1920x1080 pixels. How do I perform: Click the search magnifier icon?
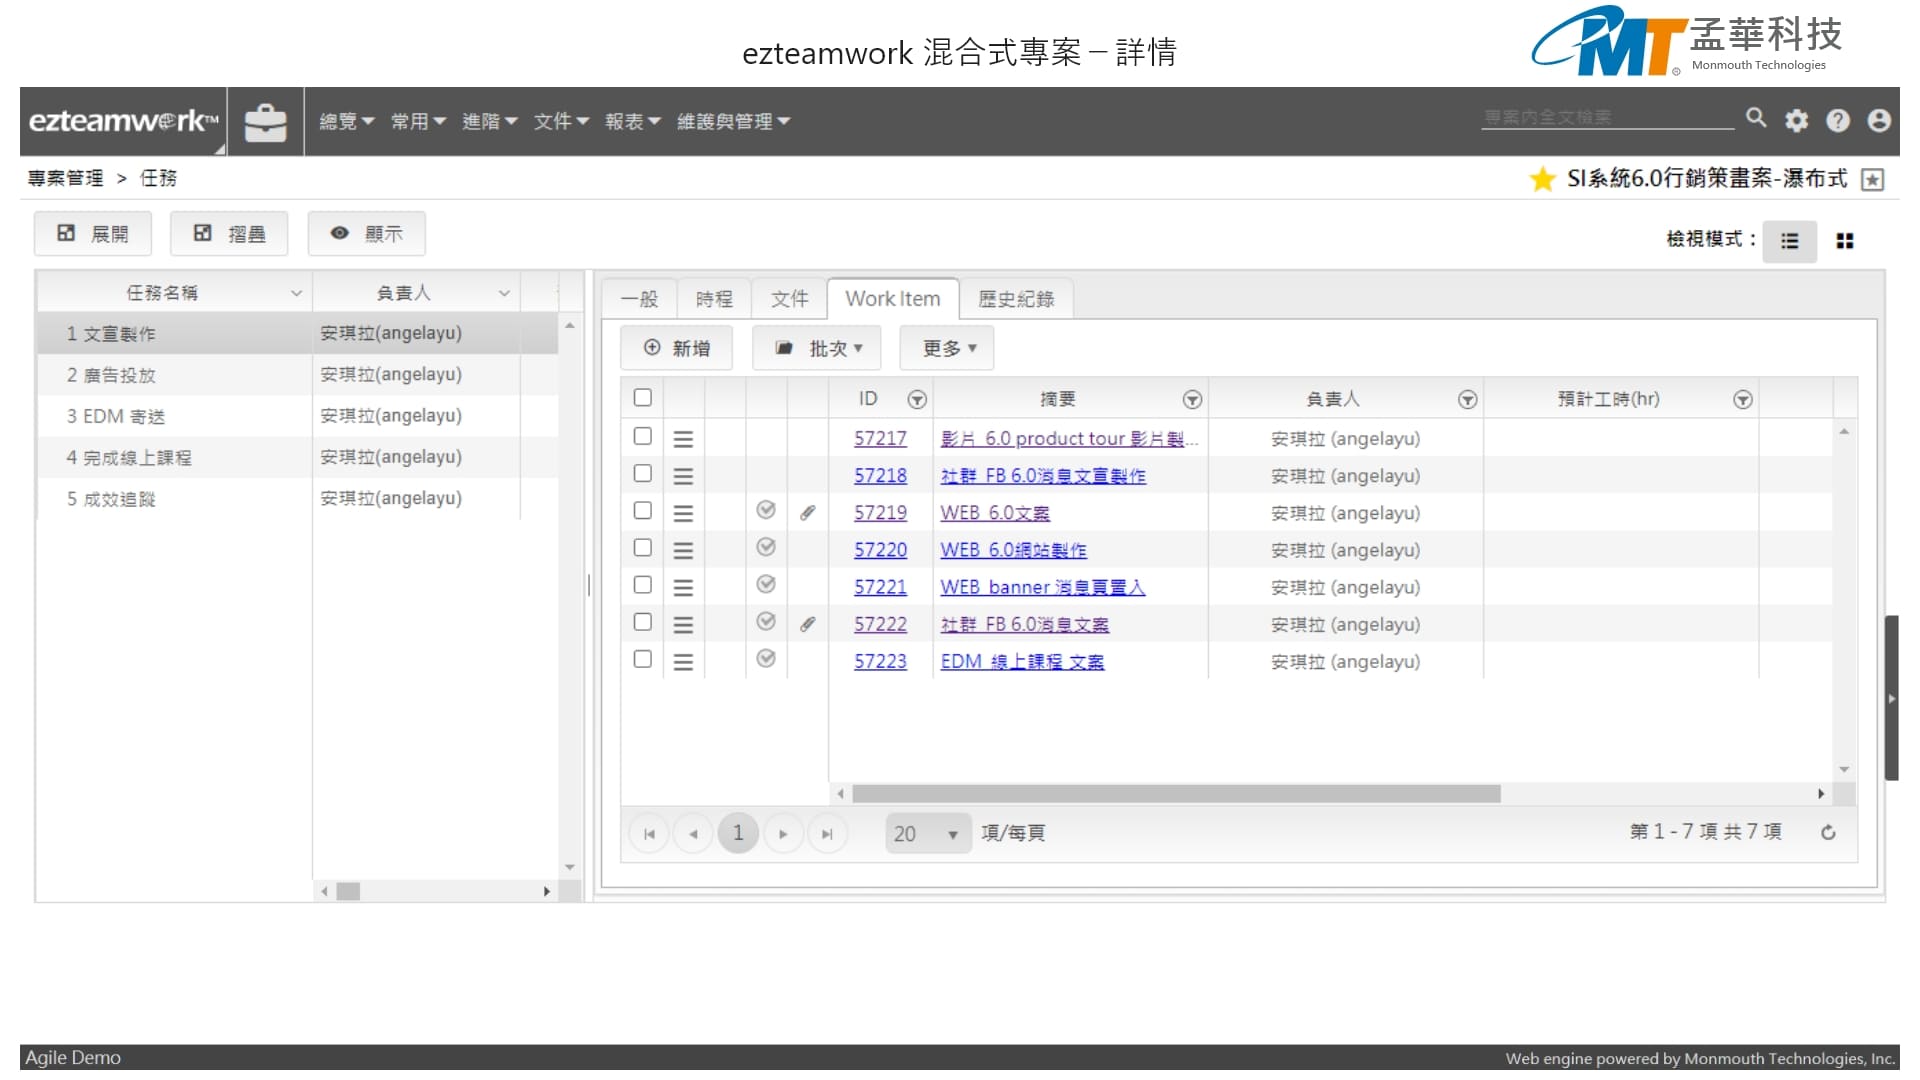1756,118
